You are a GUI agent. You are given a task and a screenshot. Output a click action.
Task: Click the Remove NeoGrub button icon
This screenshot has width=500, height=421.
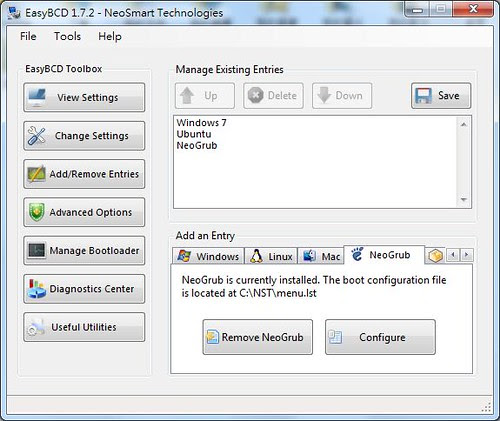pyautogui.click(x=212, y=337)
